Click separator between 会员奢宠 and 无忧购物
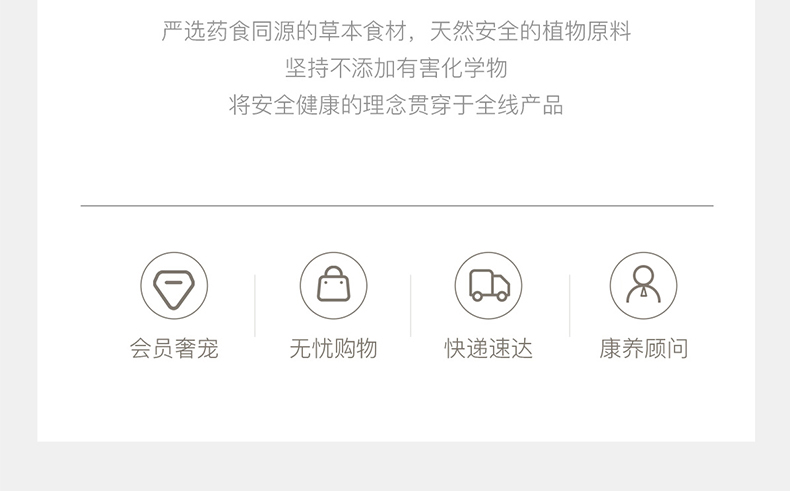 pos(255,306)
